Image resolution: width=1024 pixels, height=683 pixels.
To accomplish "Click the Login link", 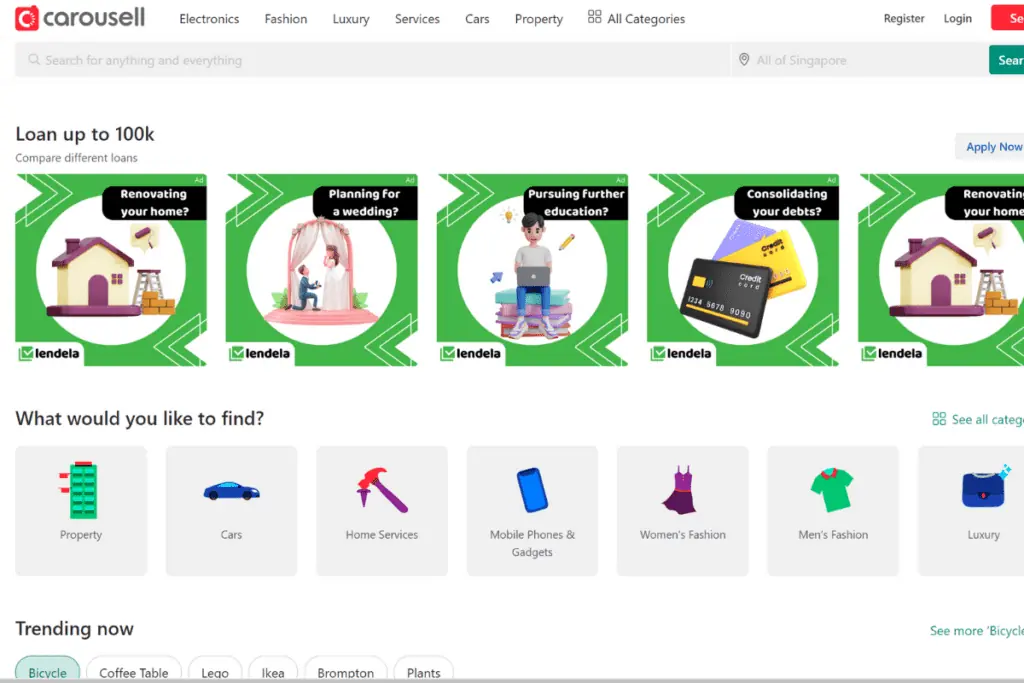I will point(957,18).
